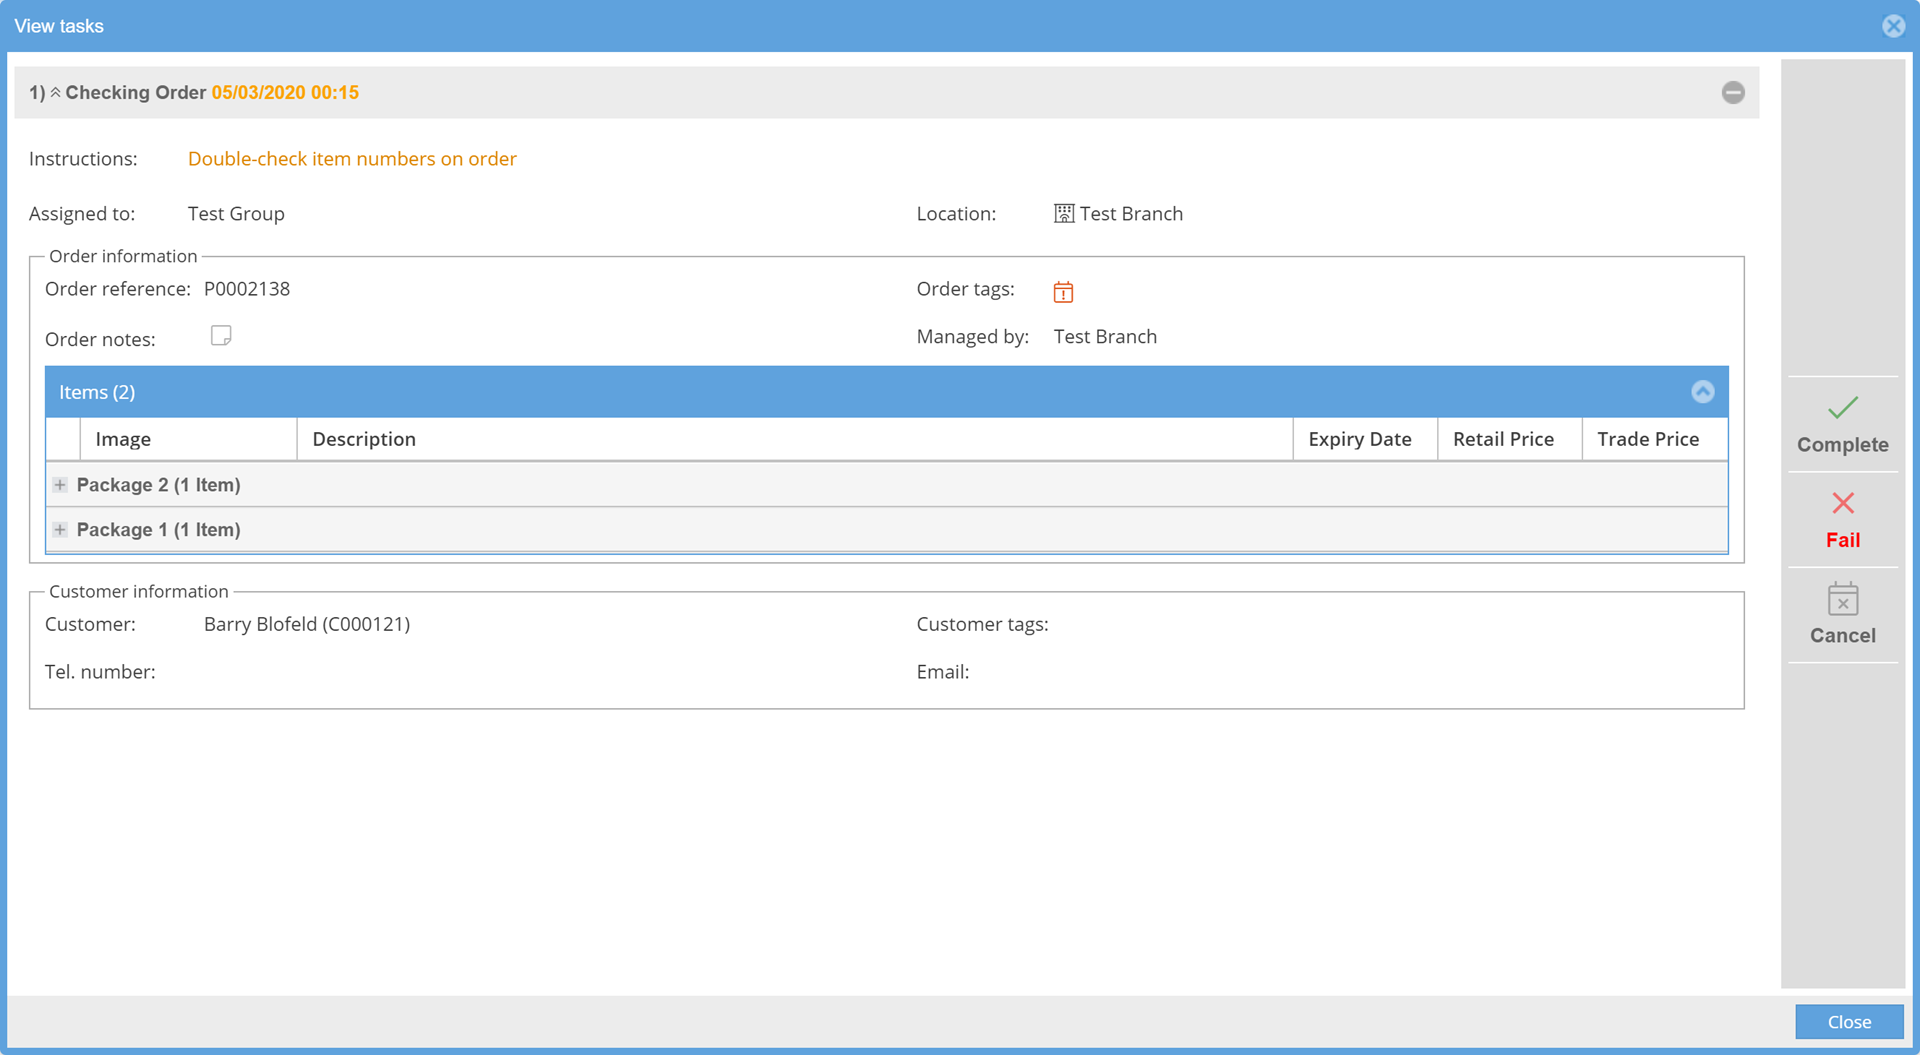This screenshot has height=1055, width=1920.
Task: Click the Retail Price column header
Action: click(x=1503, y=439)
